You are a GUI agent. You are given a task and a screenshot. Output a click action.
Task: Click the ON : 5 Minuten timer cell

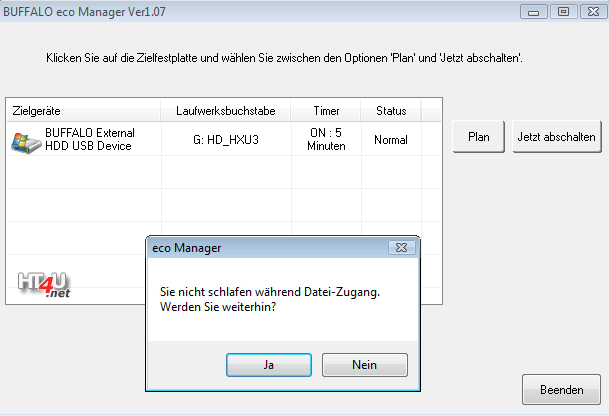click(x=326, y=139)
